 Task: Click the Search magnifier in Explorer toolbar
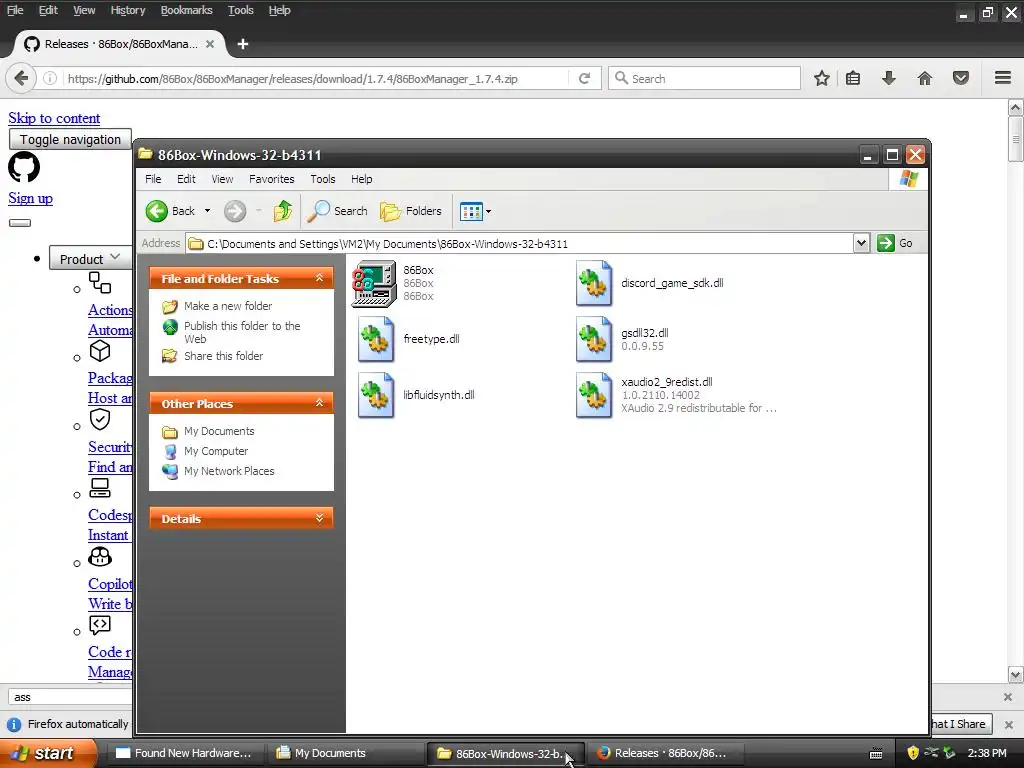tap(318, 211)
